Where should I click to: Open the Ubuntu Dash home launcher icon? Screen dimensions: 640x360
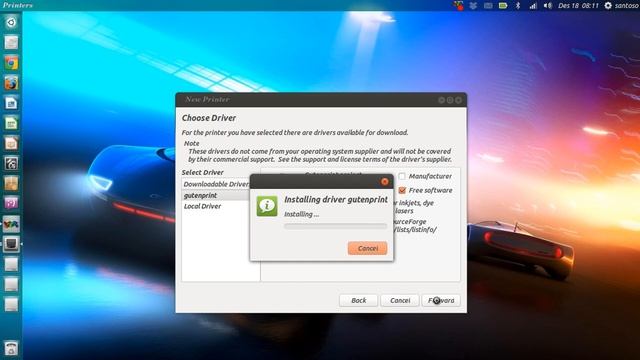11,22
